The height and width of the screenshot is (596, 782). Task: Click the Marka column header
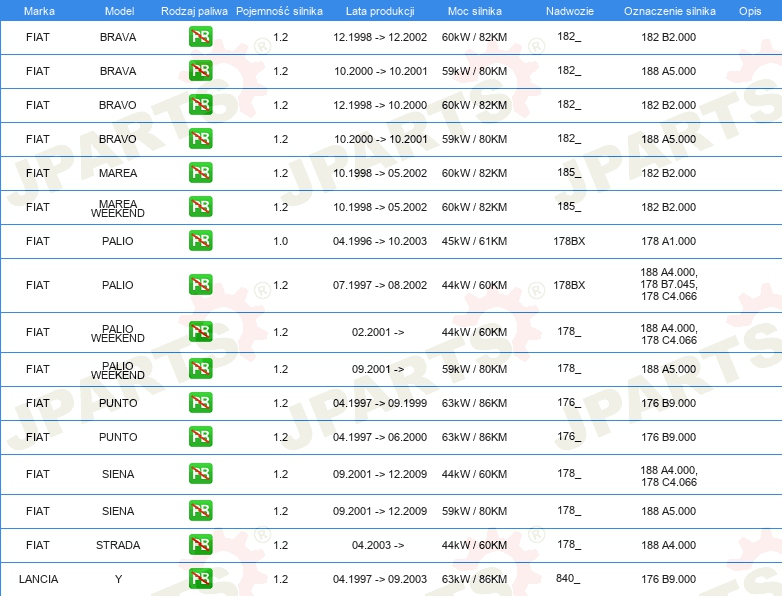pyautogui.click(x=39, y=11)
